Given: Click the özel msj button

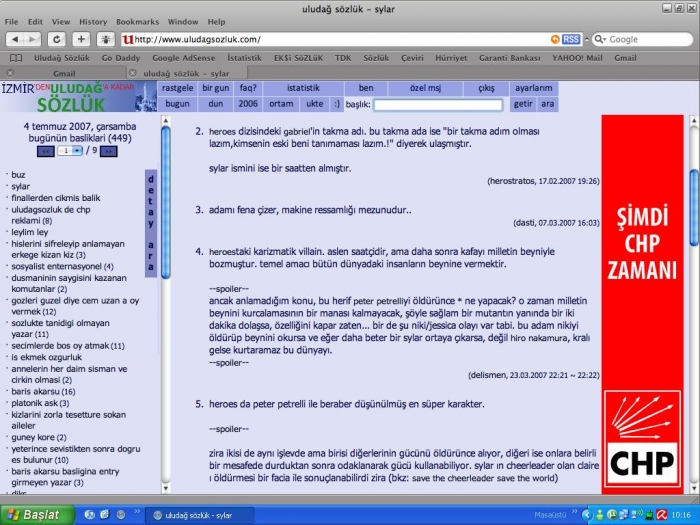Looking at the screenshot, I should 425,88.
